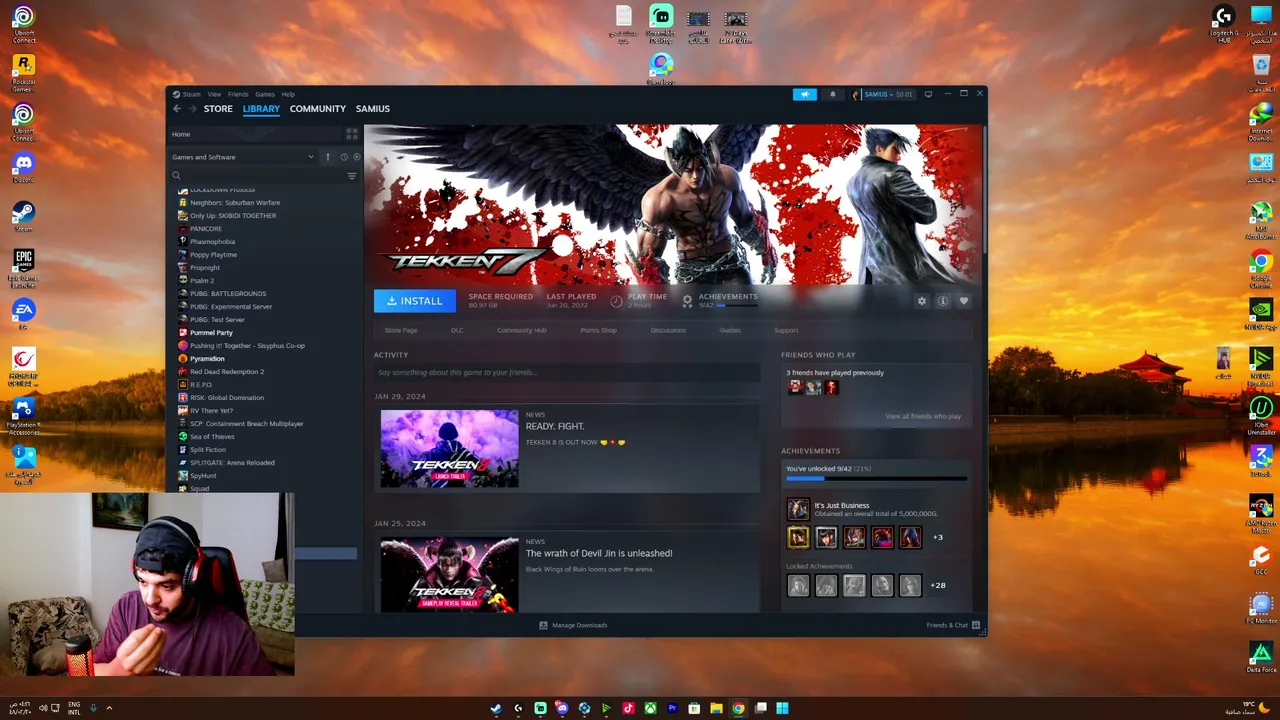This screenshot has width=1280, height=720.
Task: Open the Help menu
Action: pos(288,94)
